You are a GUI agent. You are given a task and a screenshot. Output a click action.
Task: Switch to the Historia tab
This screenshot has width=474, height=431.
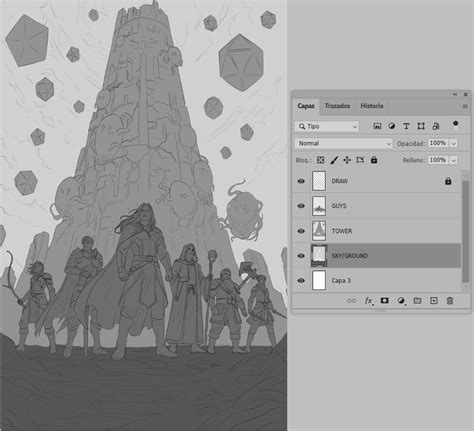[x=372, y=106]
